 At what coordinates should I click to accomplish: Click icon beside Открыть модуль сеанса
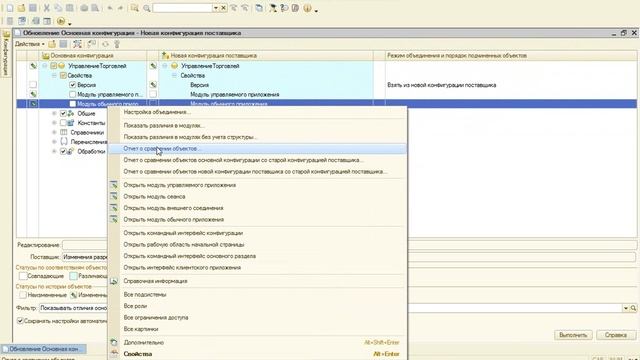114,196
